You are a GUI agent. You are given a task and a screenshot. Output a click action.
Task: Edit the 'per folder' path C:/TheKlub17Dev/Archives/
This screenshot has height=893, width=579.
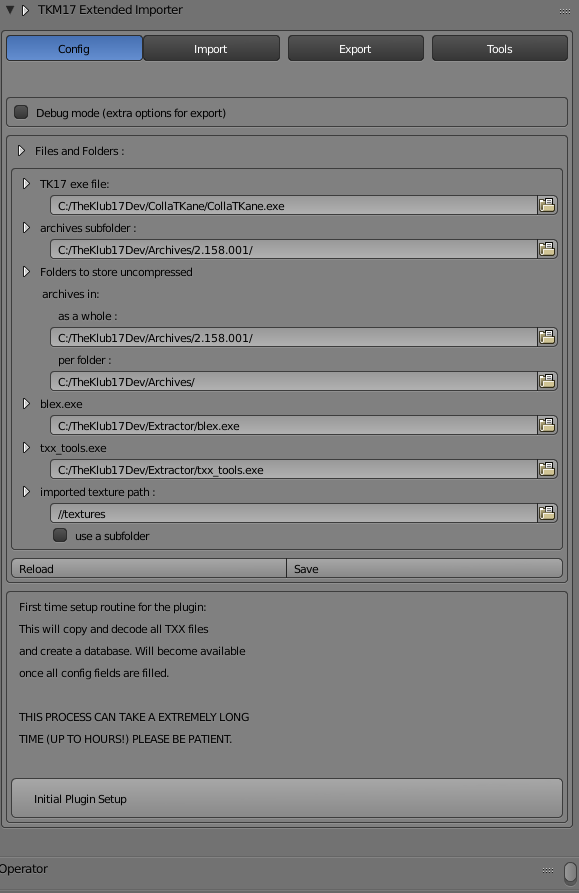(x=294, y=381)
